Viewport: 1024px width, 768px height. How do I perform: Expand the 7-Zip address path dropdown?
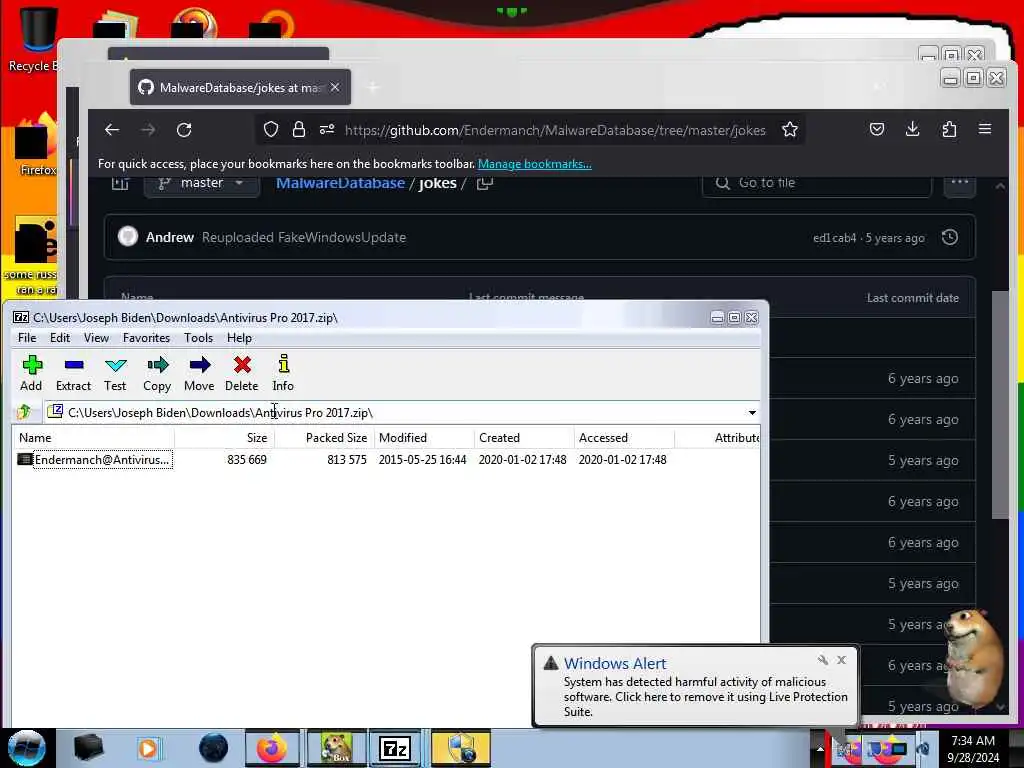tap(752, 413)
